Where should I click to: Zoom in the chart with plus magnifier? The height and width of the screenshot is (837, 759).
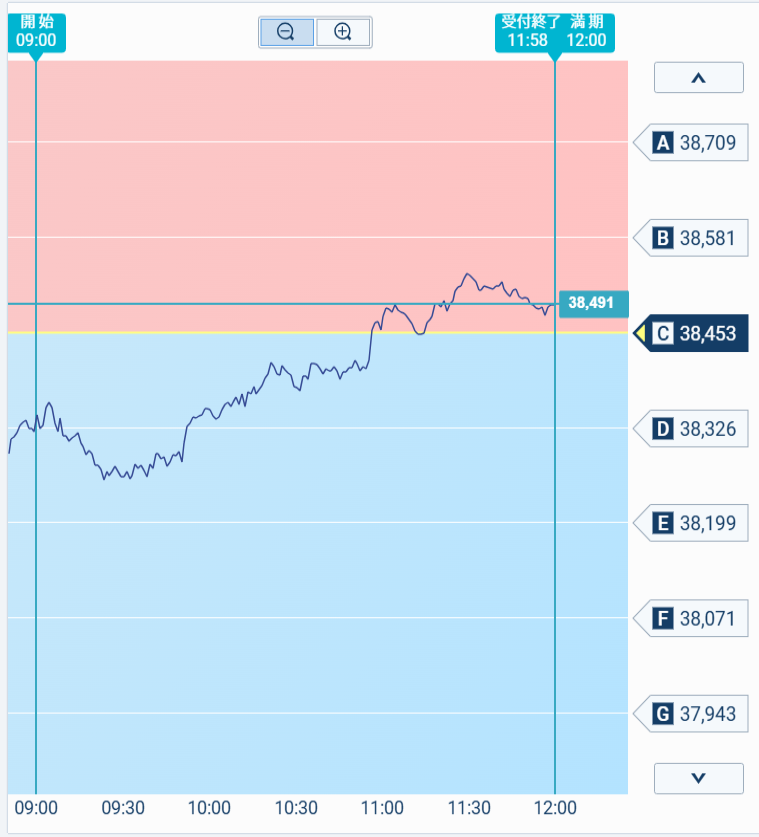343,32
